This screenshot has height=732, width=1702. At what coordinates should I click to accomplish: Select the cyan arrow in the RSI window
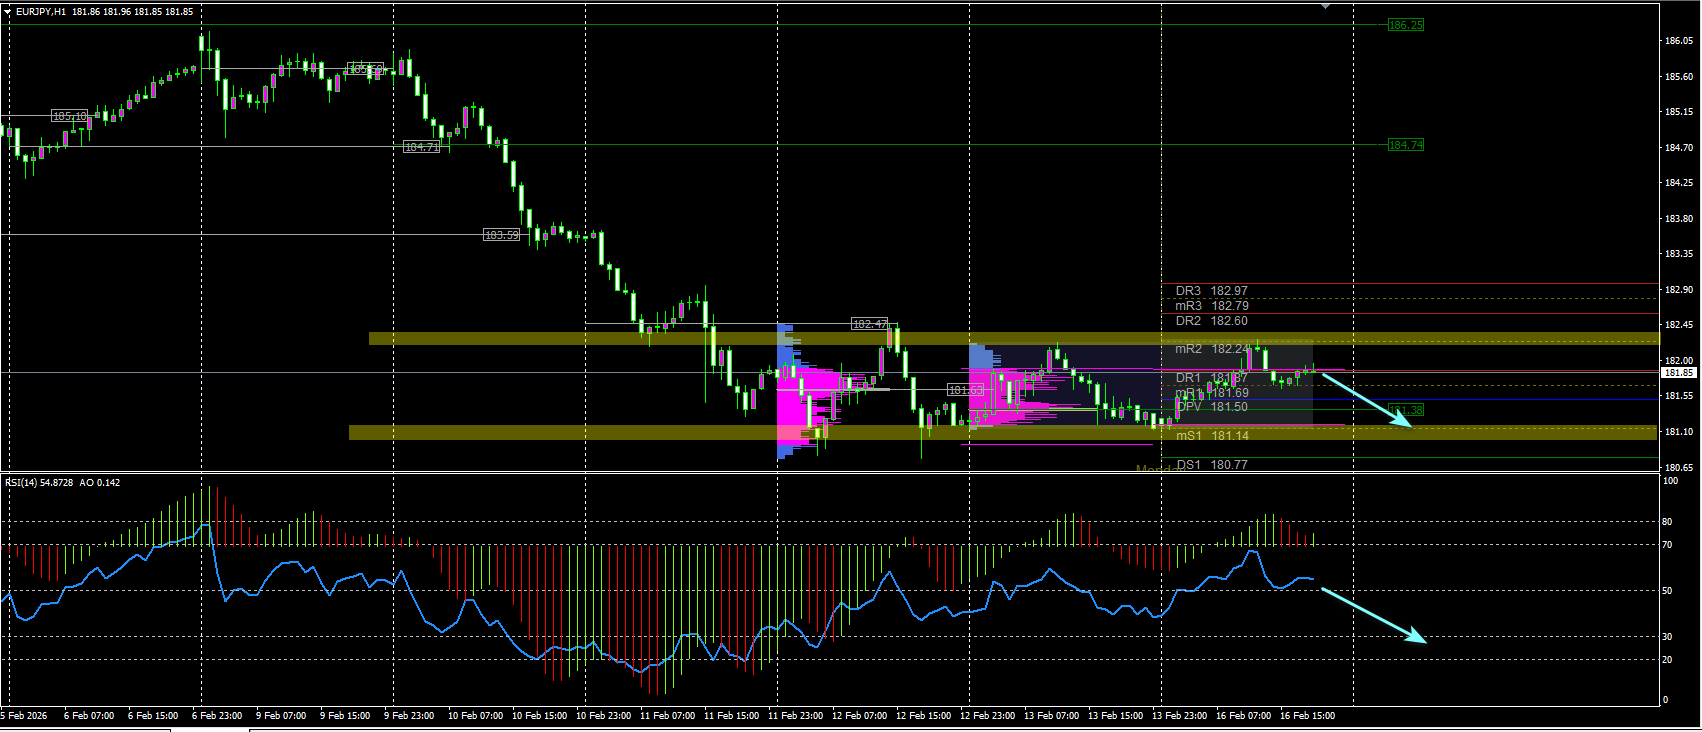1373,615
